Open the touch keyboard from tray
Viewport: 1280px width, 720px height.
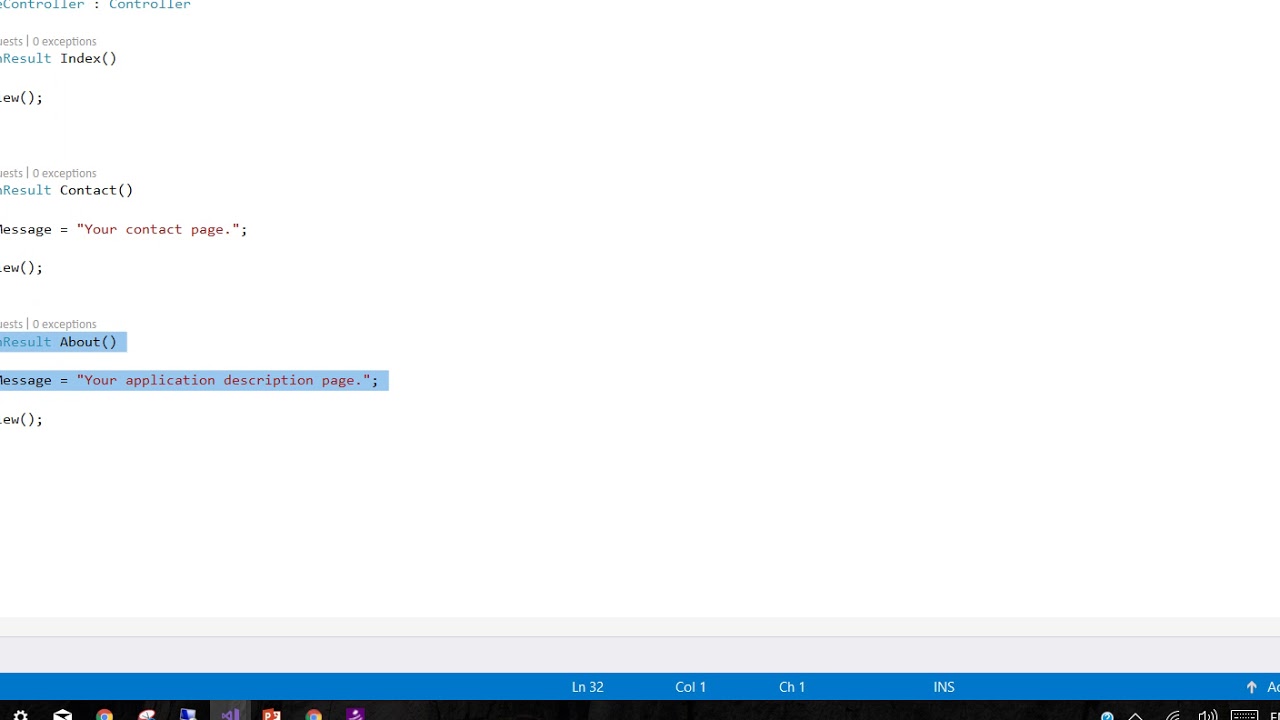click(1244, 715)
